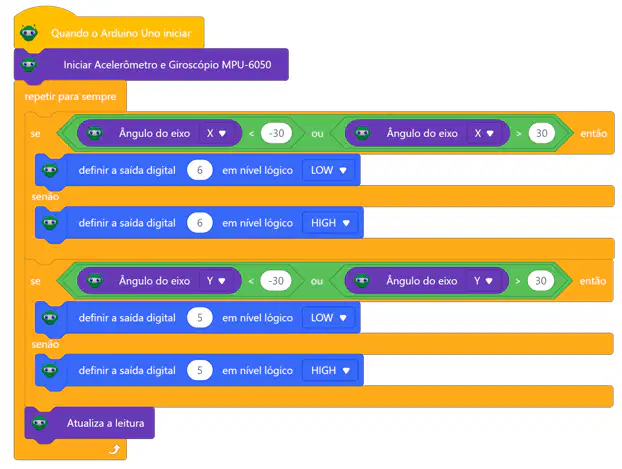Click pin number 5 field in the HIGH block
Viewport: 622px width, 469px height.
(x=200, y=371)
